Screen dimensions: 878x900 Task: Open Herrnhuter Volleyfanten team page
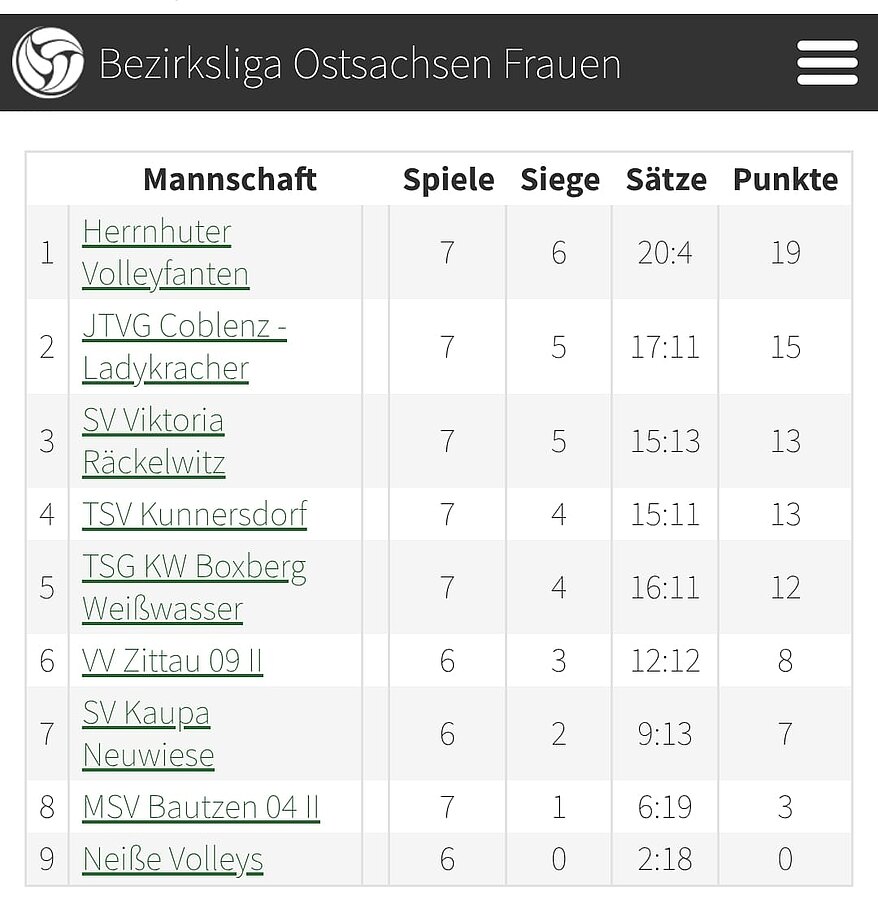(165, 252)
